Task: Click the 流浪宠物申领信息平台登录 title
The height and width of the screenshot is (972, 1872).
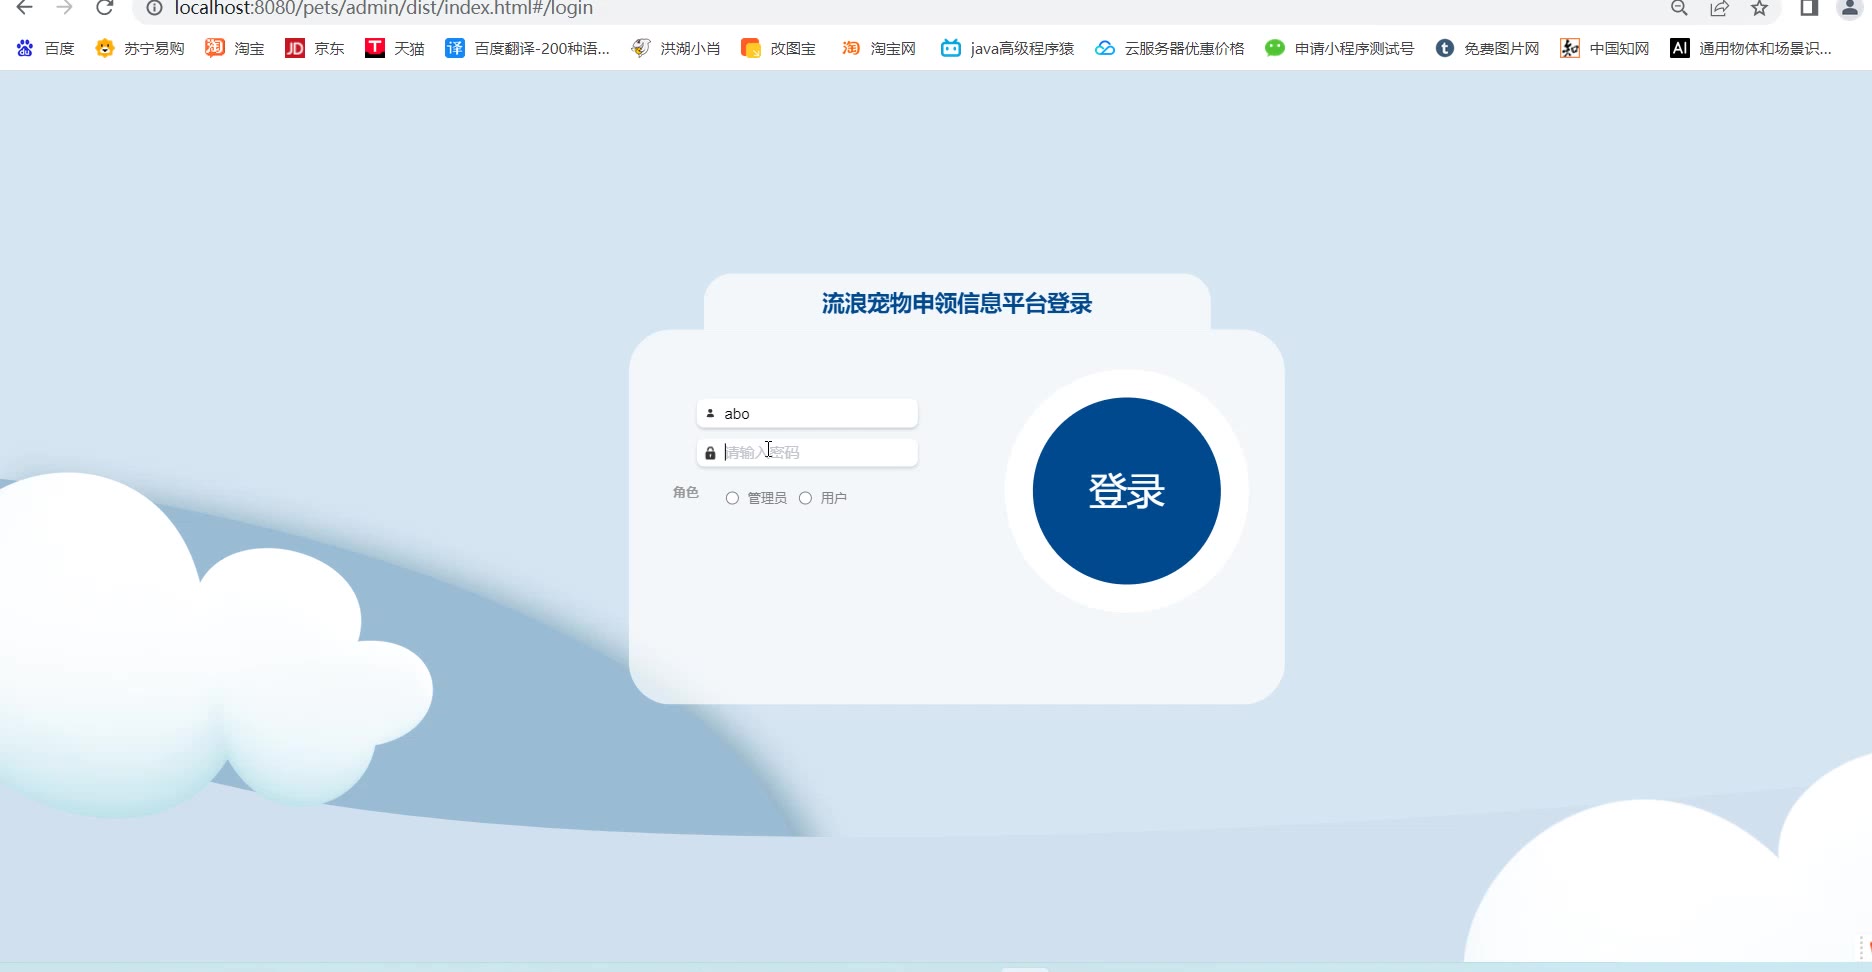Action: (957, 303)
